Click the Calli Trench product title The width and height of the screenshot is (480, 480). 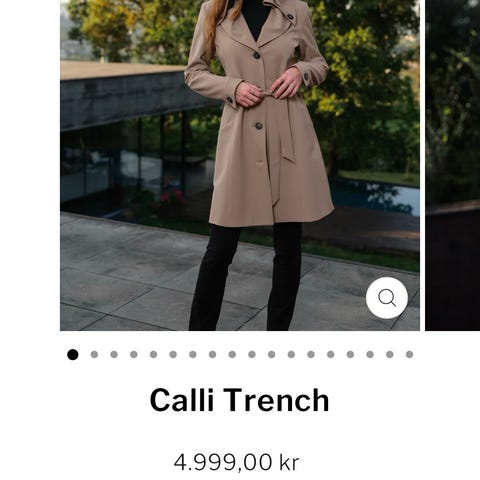click(x=240, y=400)
